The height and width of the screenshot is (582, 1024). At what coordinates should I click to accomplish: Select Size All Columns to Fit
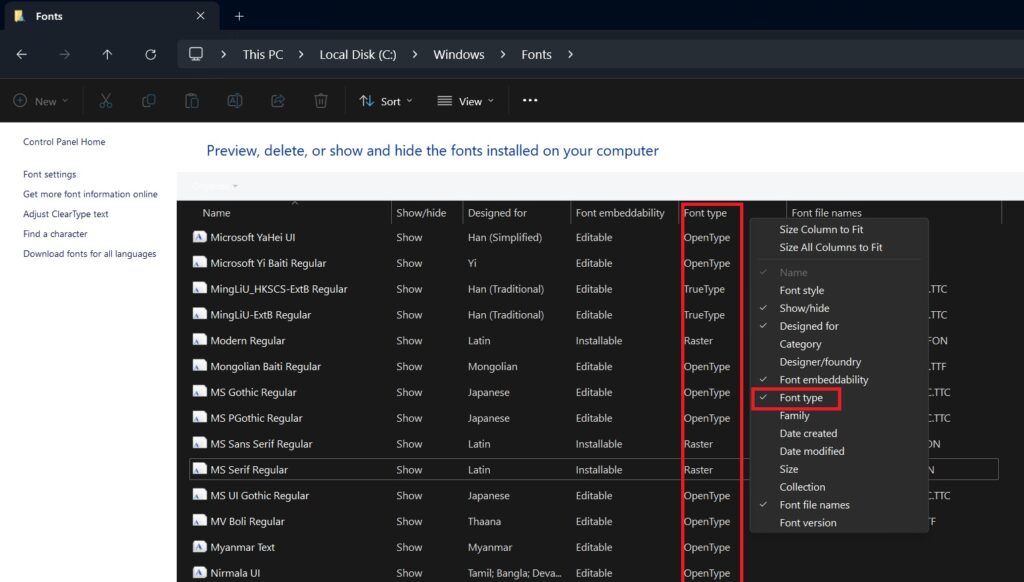click(832, 247)
